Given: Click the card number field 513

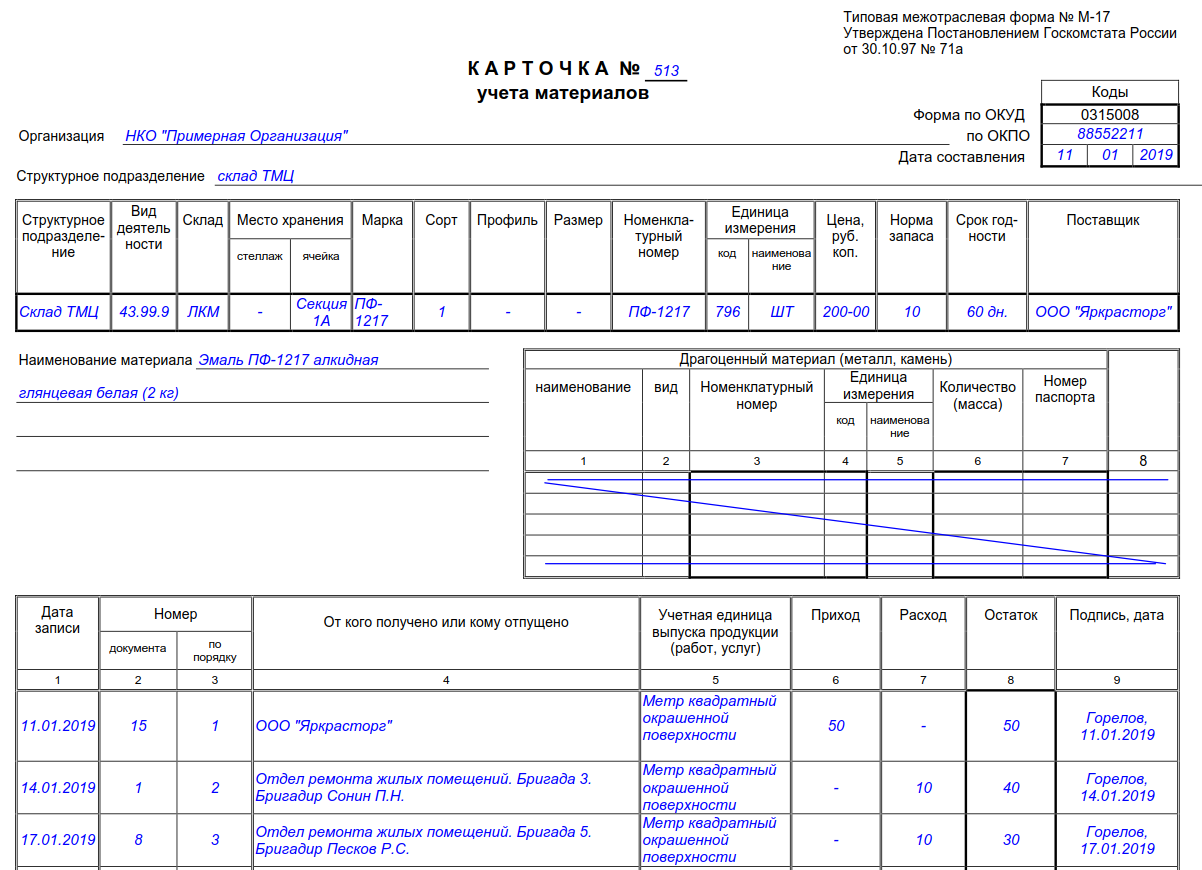Looking at the screenshot, I should pyautogui.click(x=666, y=71).
